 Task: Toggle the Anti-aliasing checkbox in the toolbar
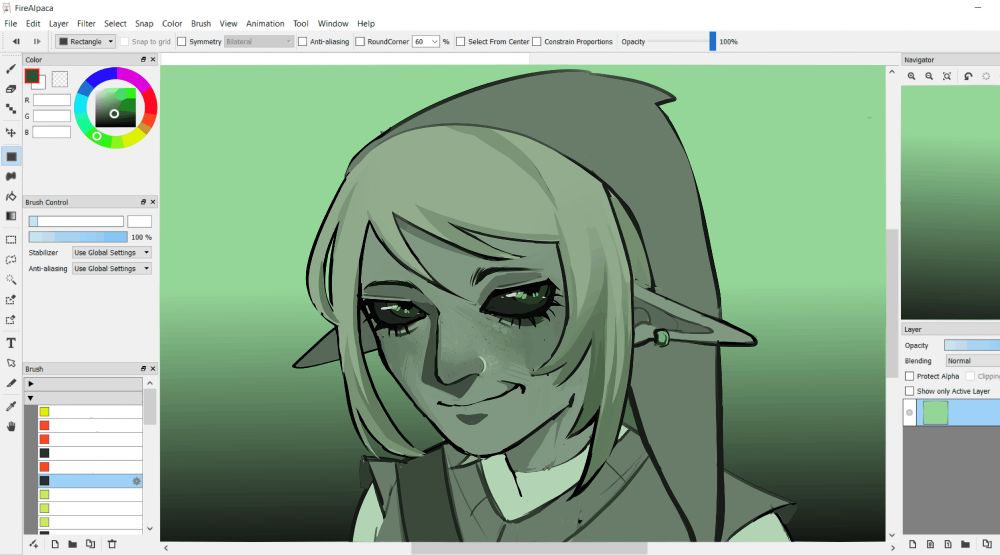click(302, 41)
